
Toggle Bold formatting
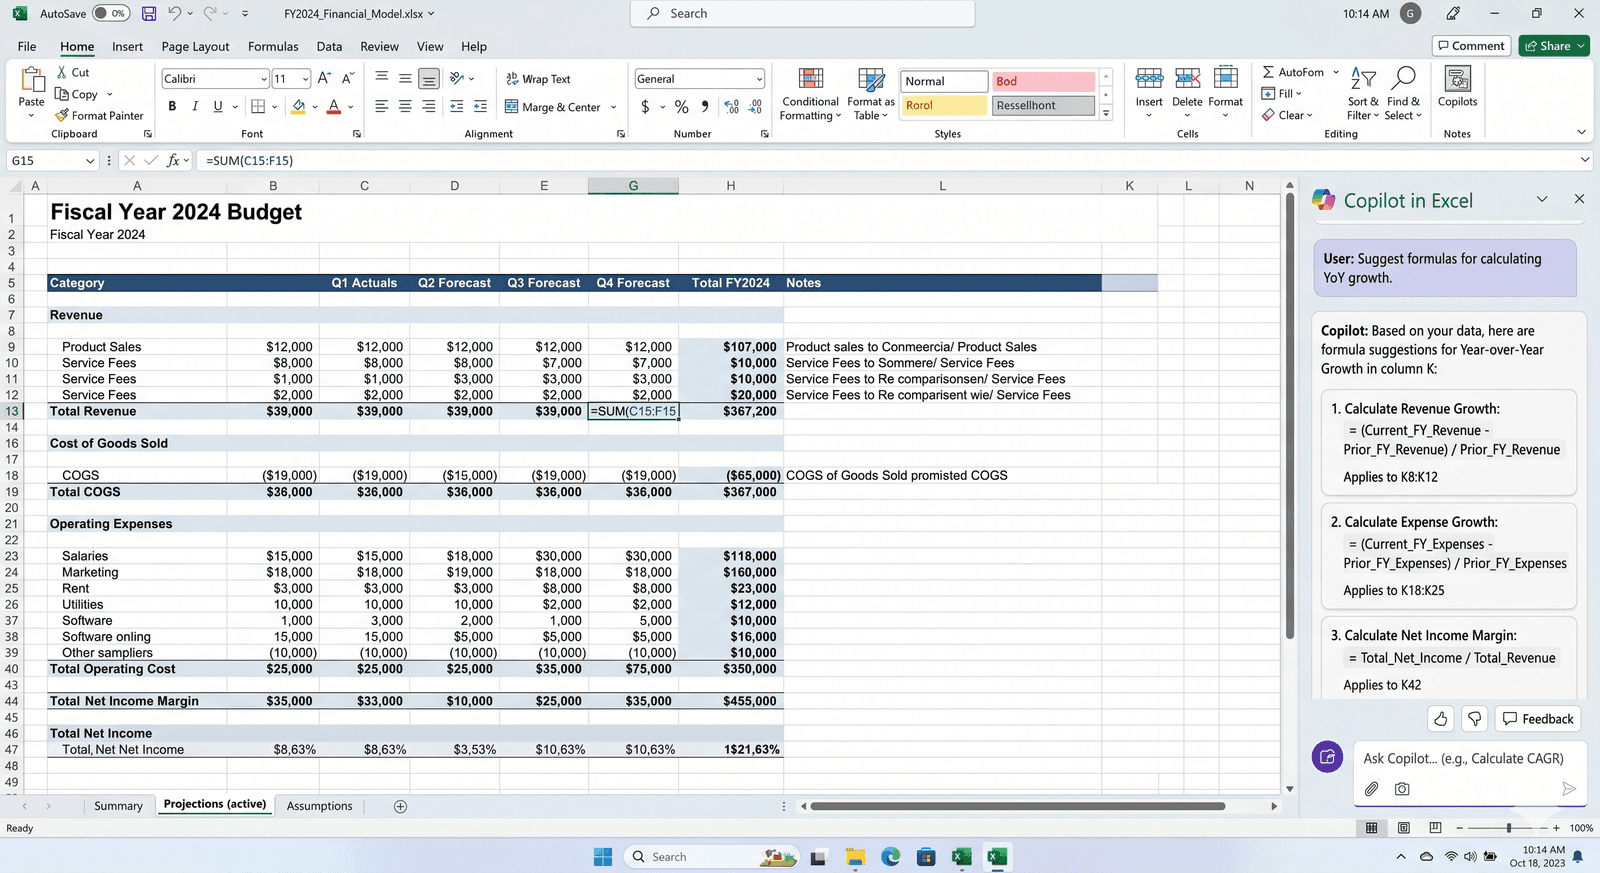[172, 106]
